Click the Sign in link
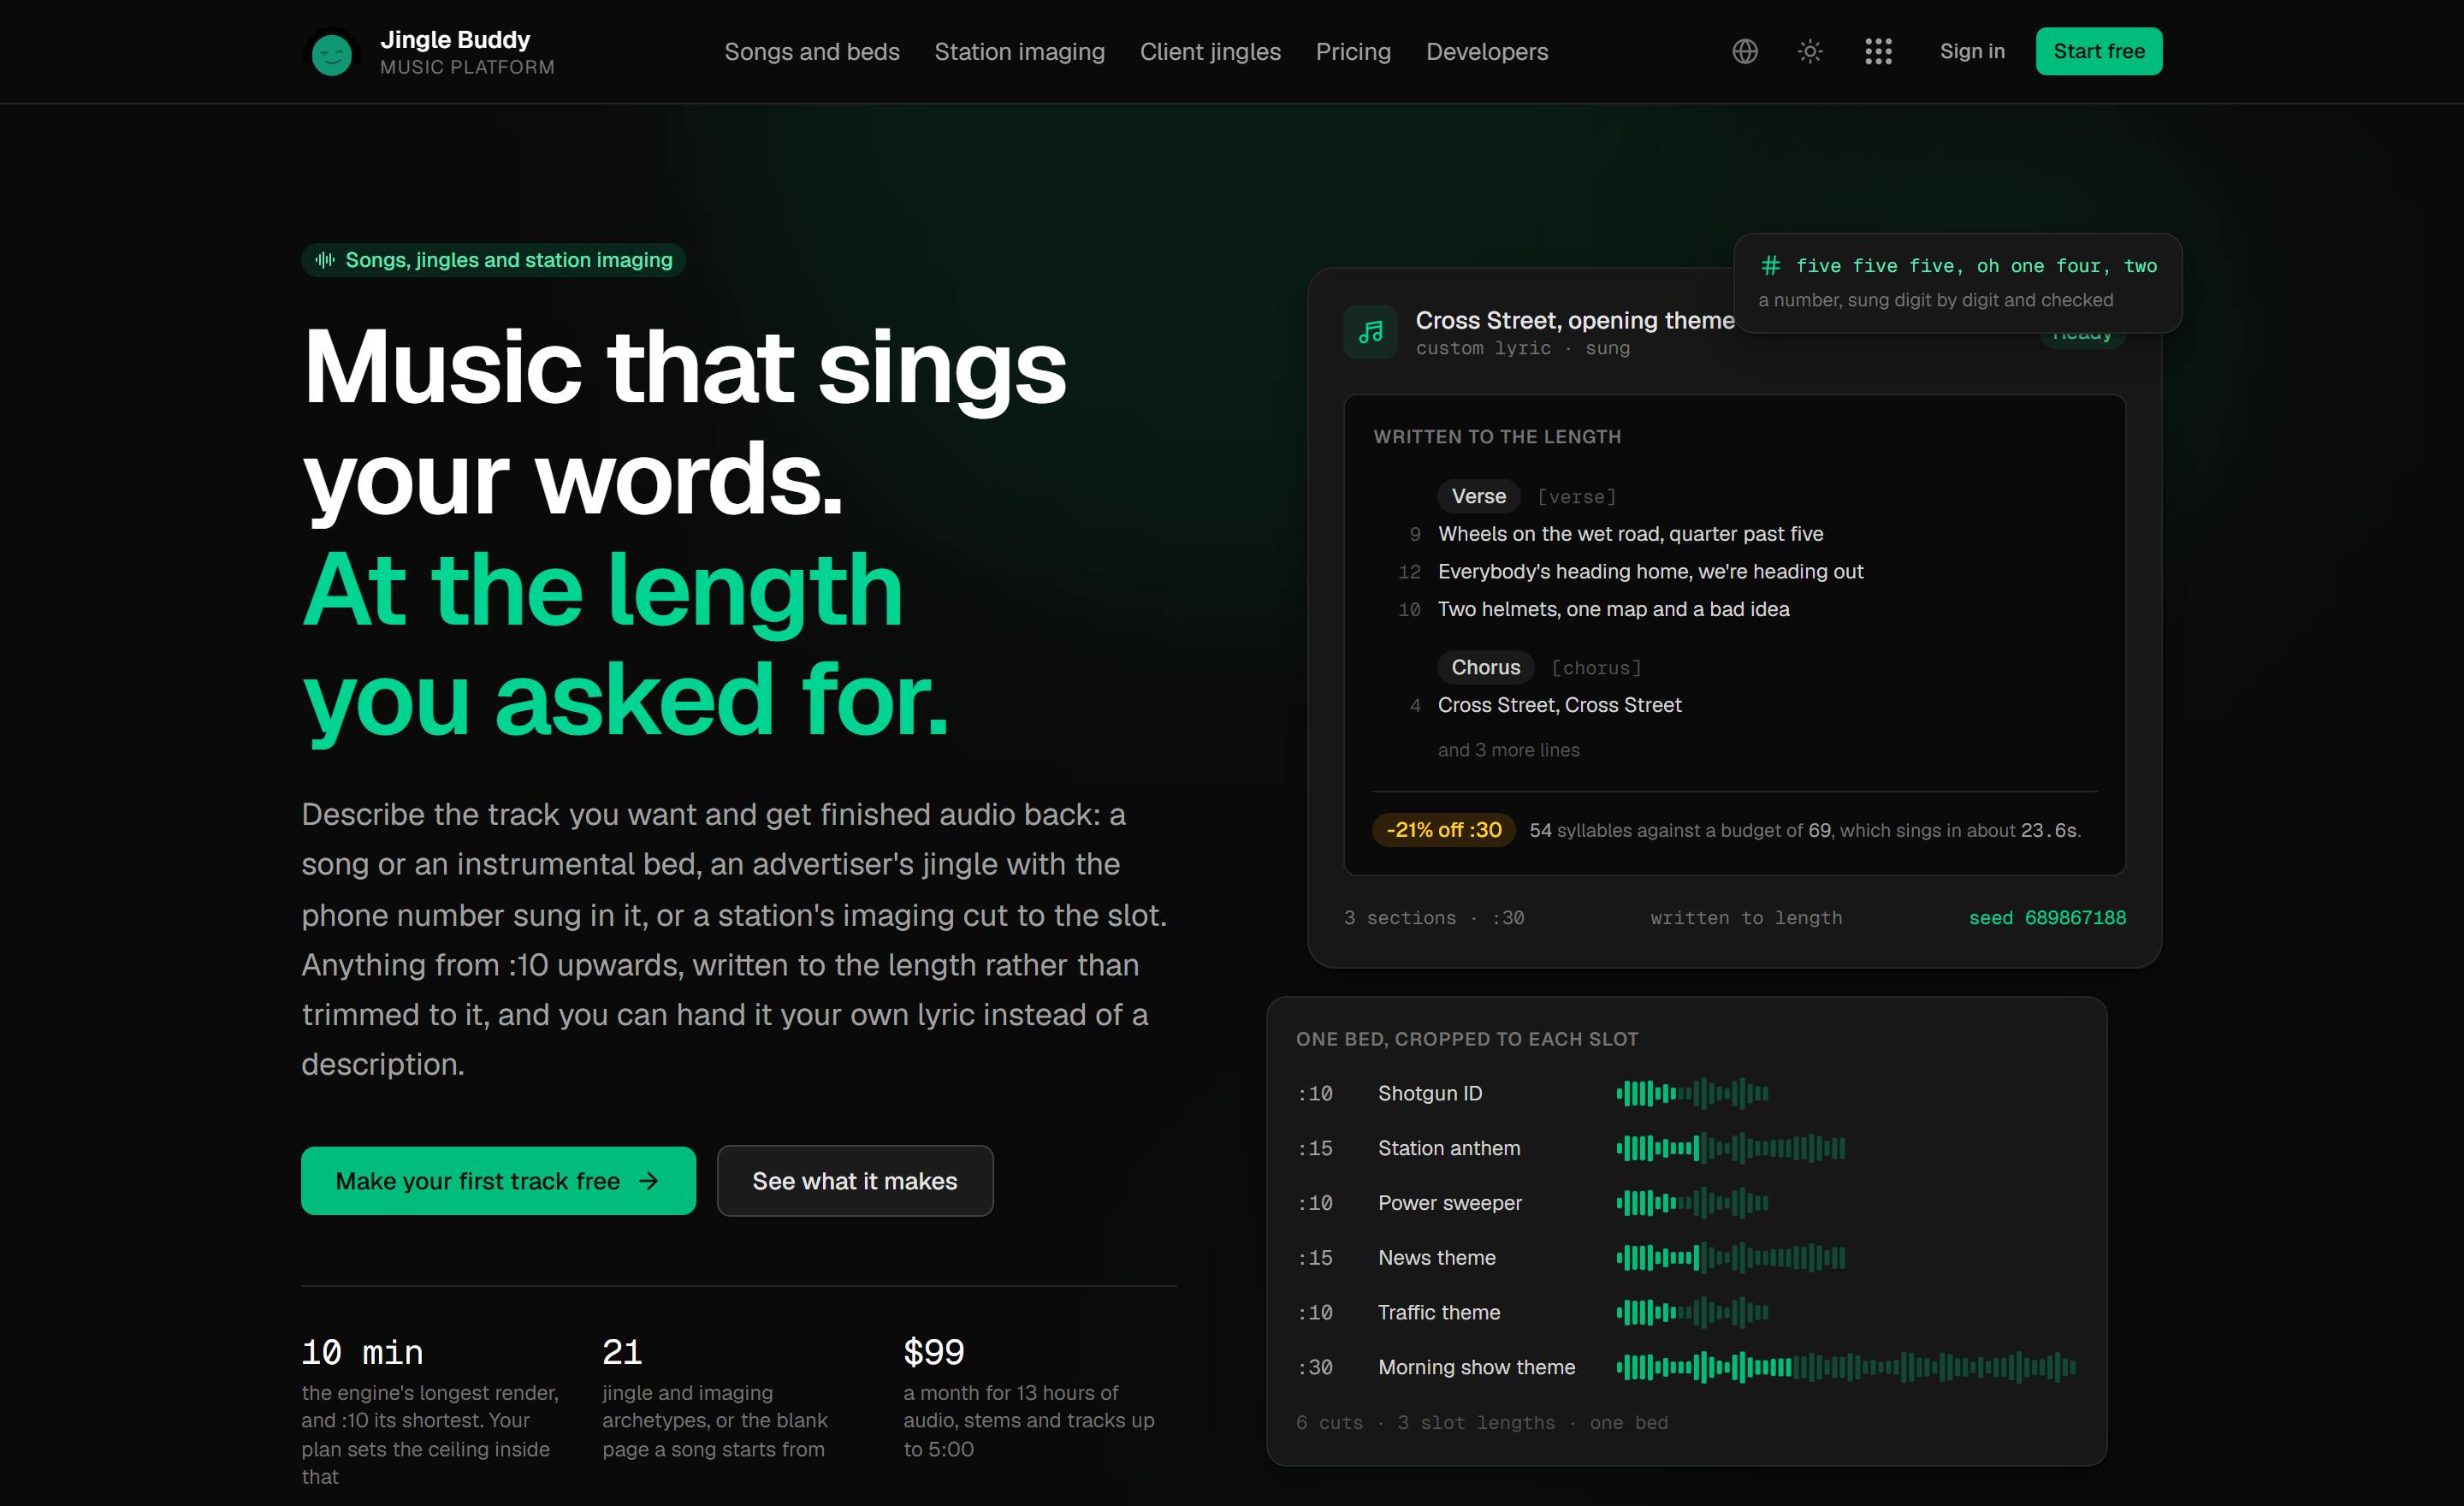The height and width of the screenshot is (1506, 2464). [1972, 51]
